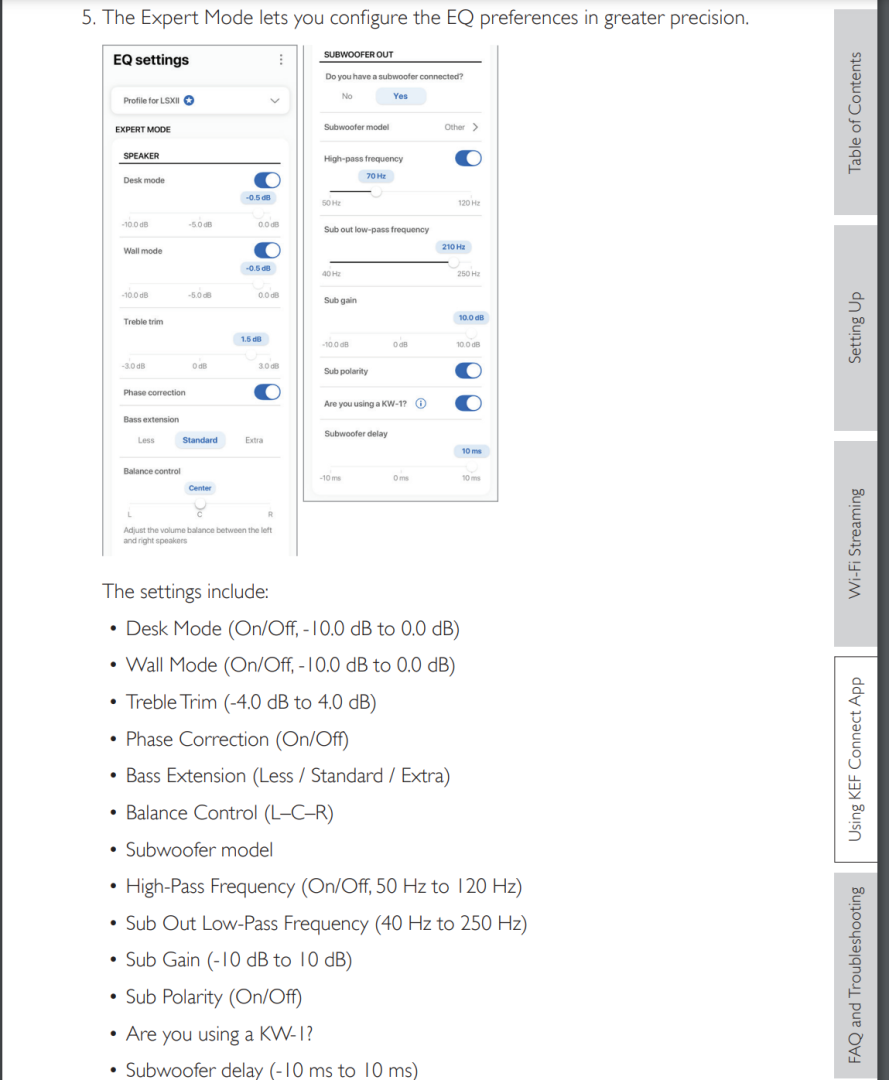
Task: Toggle the KW-1 usage switch
Action: click(468, 404)
